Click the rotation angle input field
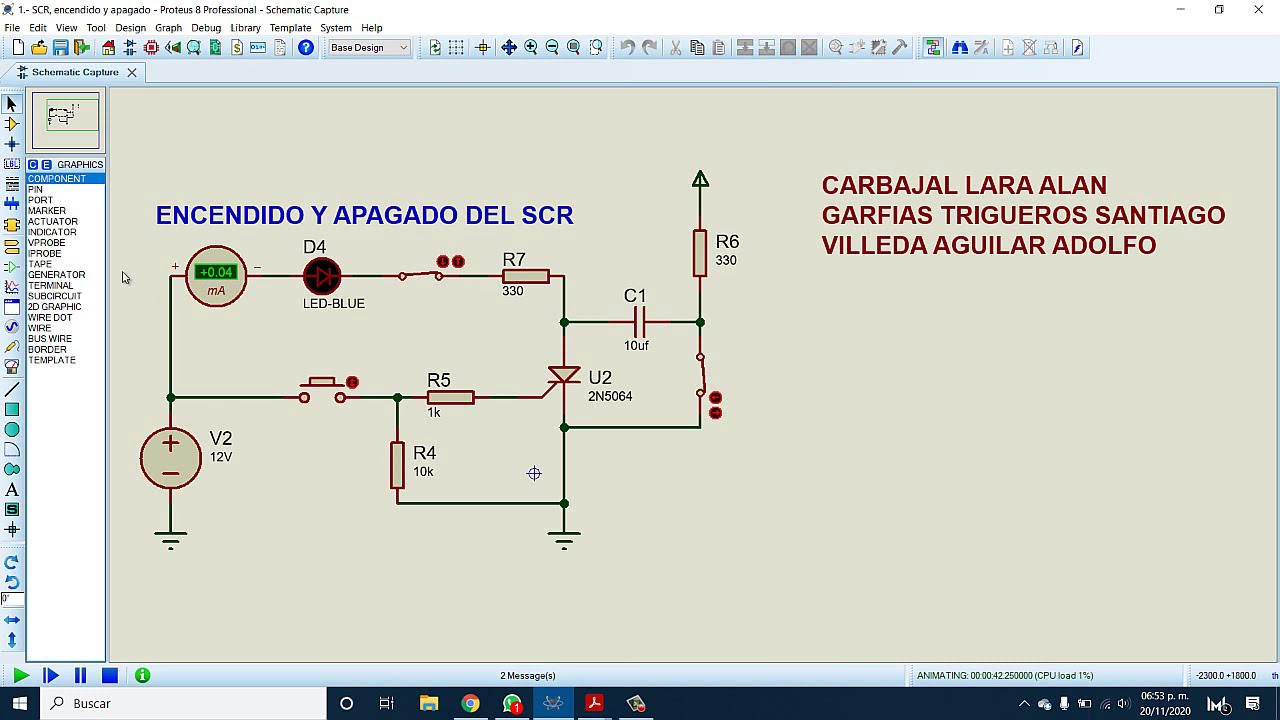1280x720 pixels. pos(12,600)
